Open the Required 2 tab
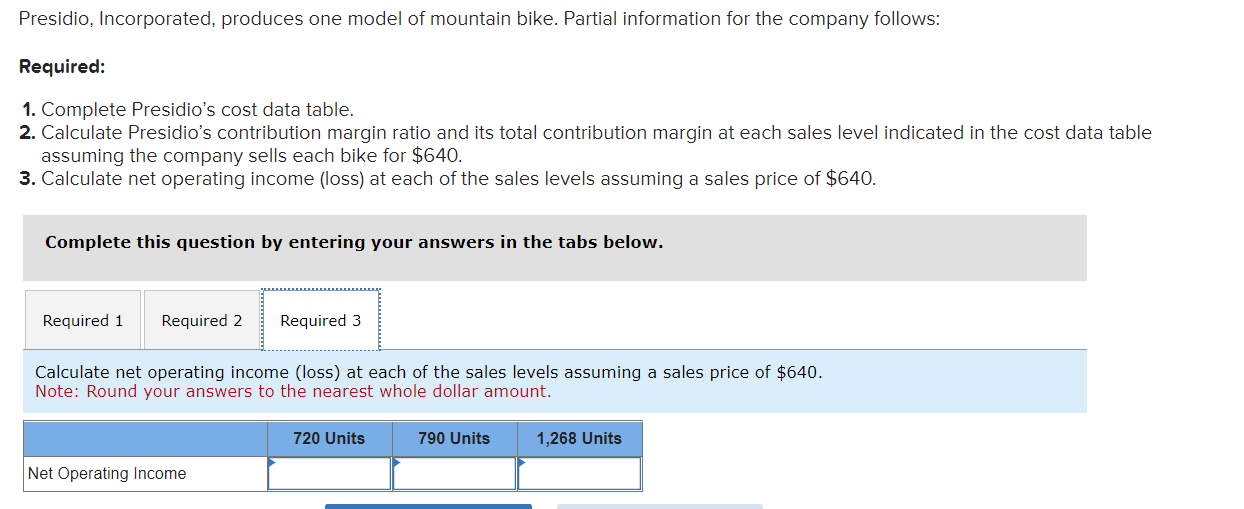The image size is (1244, 509). [x=202, y=321]
